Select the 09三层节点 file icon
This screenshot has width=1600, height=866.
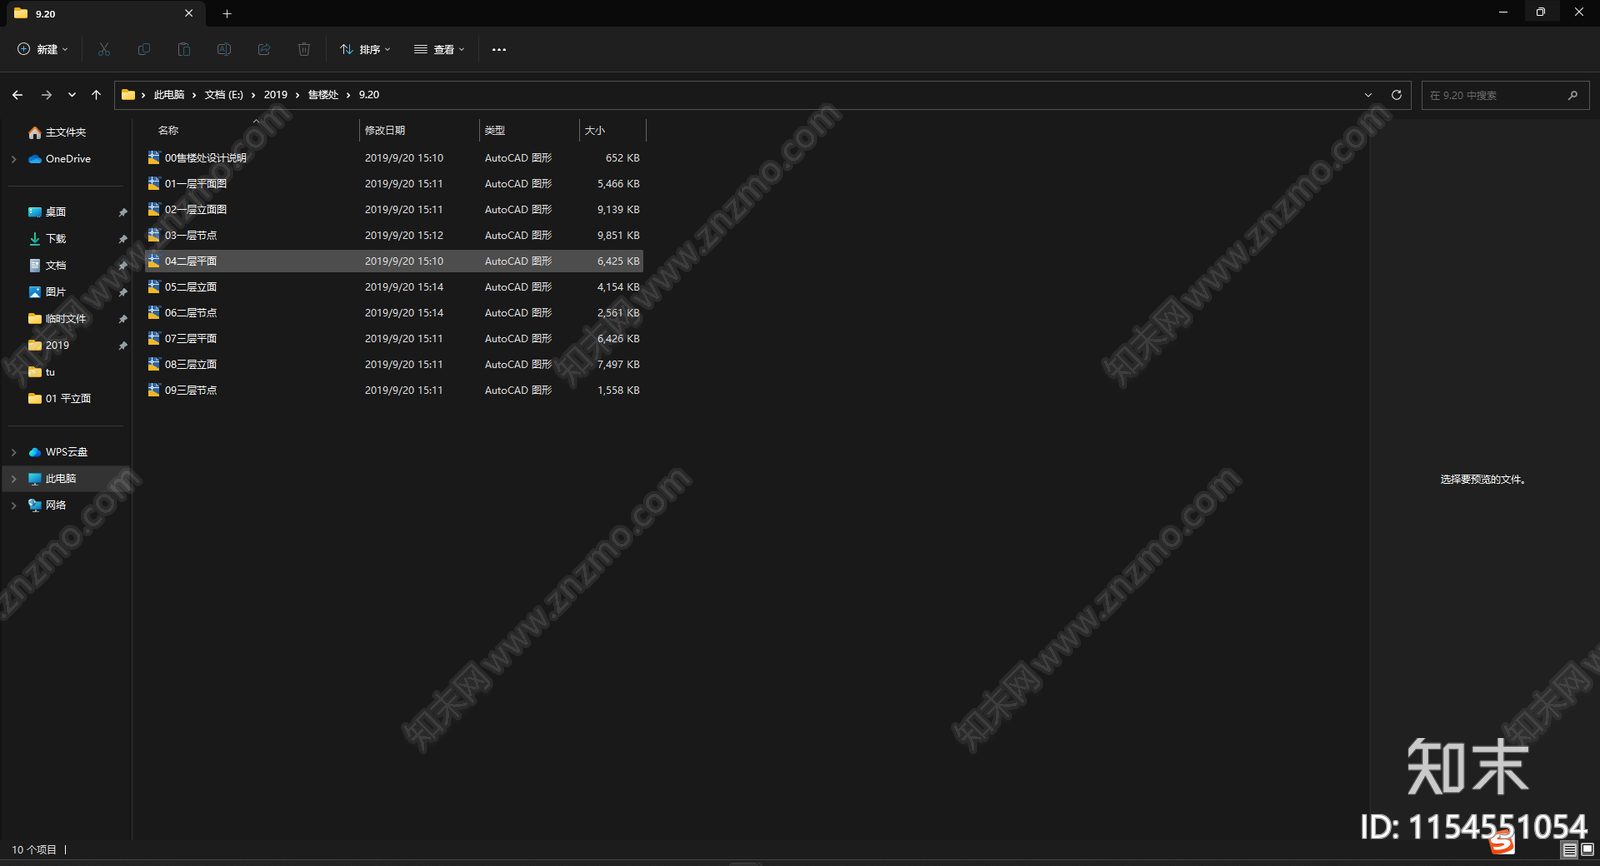click(x=154, y=391)
